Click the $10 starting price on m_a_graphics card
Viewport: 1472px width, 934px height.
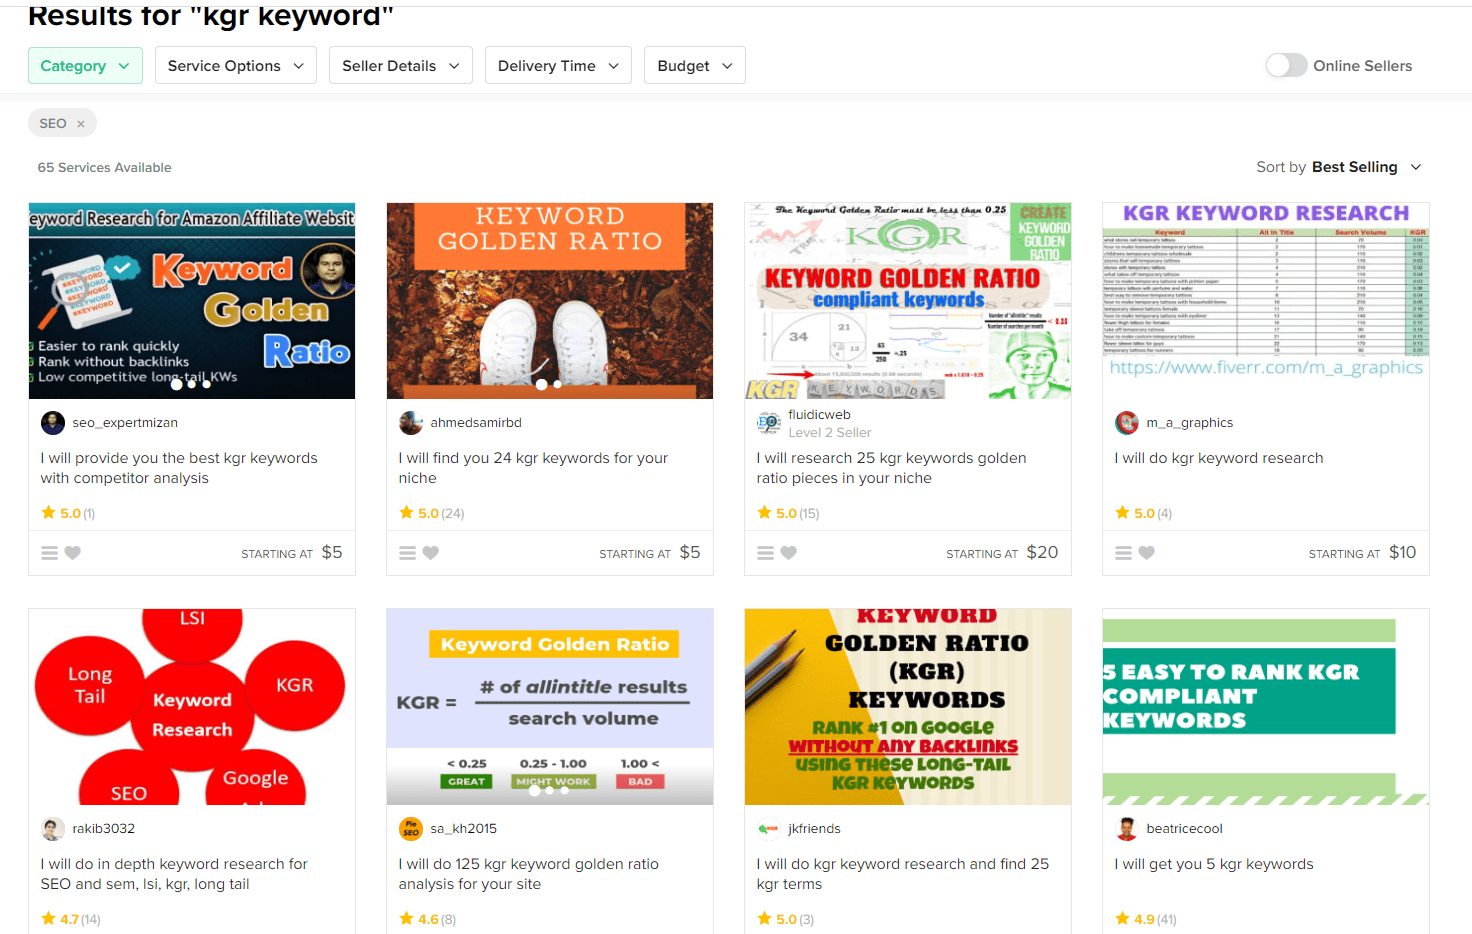(1402, 553)
